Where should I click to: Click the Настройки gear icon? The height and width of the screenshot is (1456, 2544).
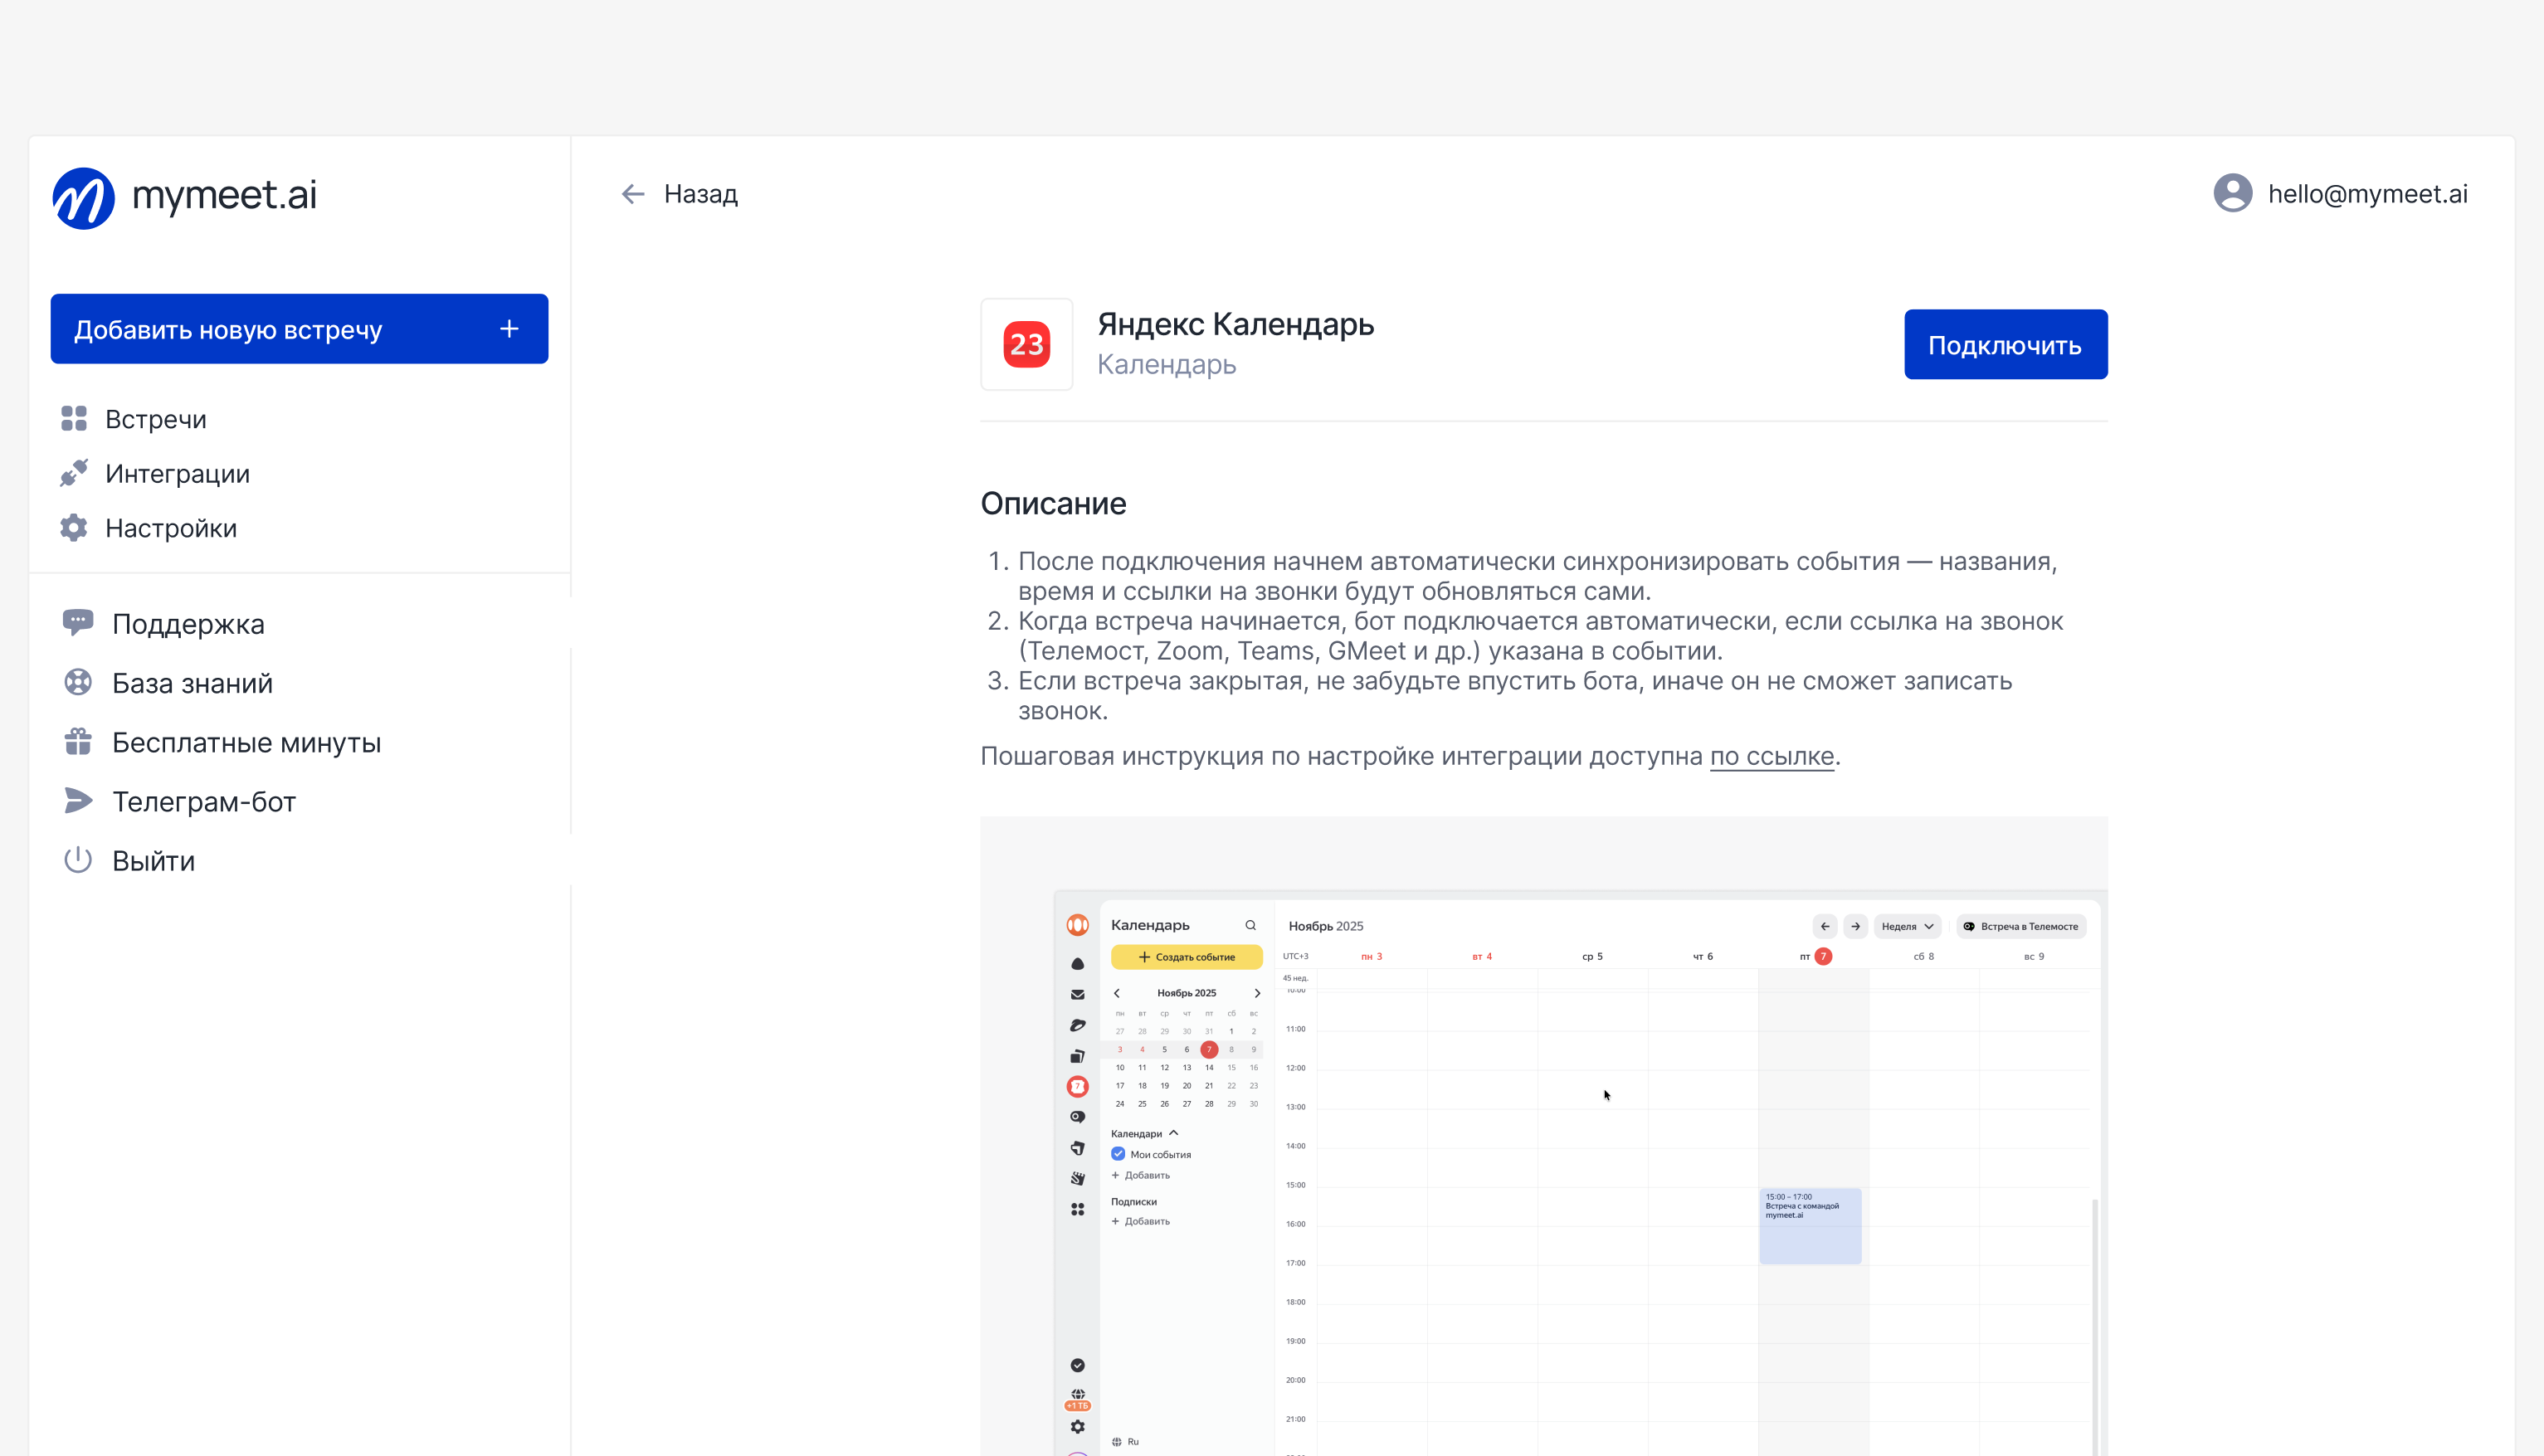tap(73, 528)
